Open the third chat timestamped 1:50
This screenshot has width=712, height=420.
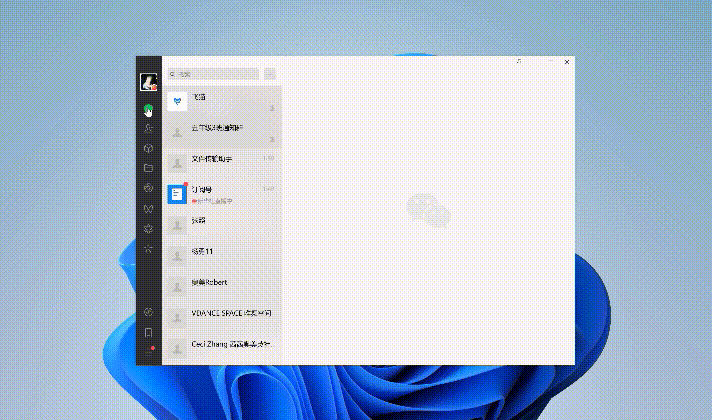(x=222, y=163)
